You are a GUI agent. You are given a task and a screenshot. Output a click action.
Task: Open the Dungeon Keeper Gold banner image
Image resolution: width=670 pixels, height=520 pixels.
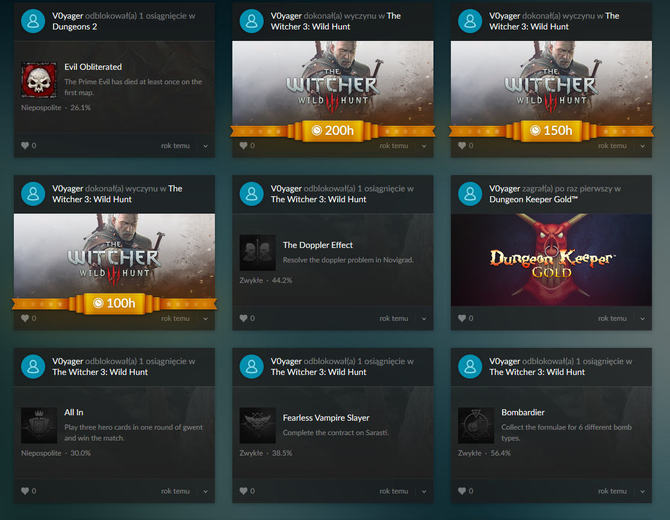pos(551,260)
